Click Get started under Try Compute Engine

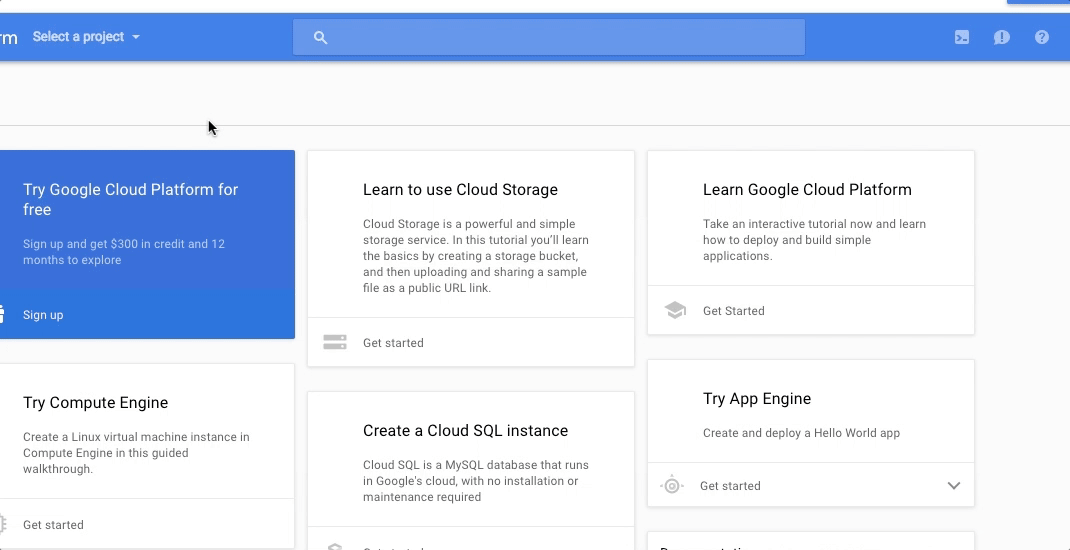tap(53, 525)
